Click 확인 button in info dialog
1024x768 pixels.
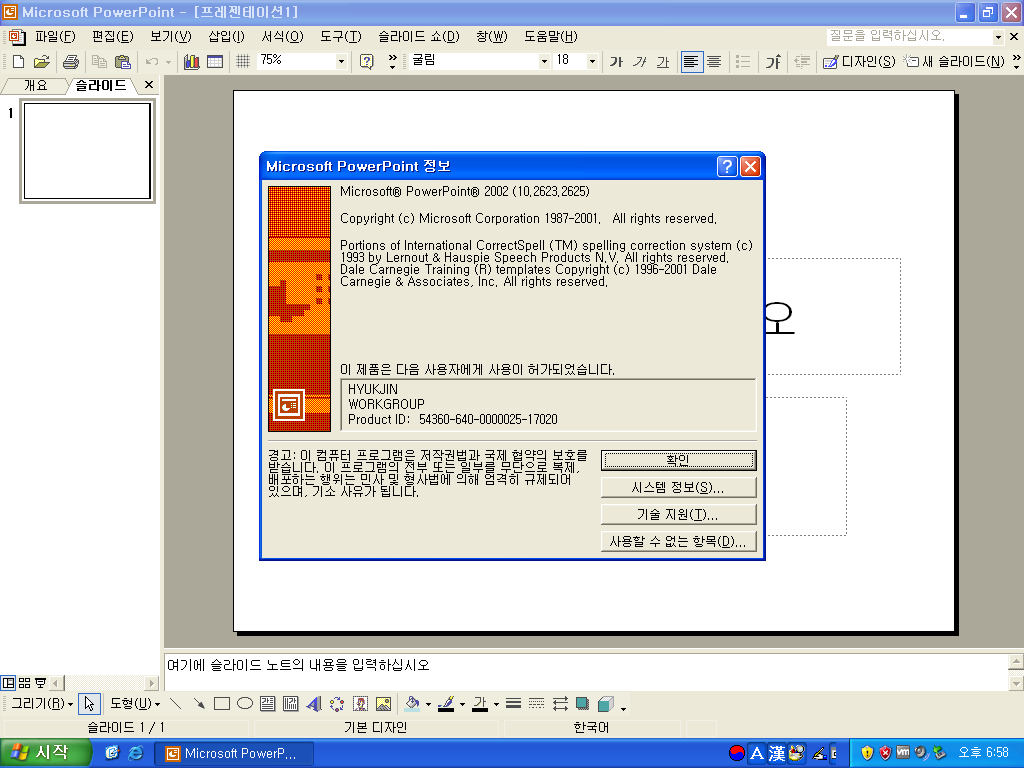click(x=679, y=460)
